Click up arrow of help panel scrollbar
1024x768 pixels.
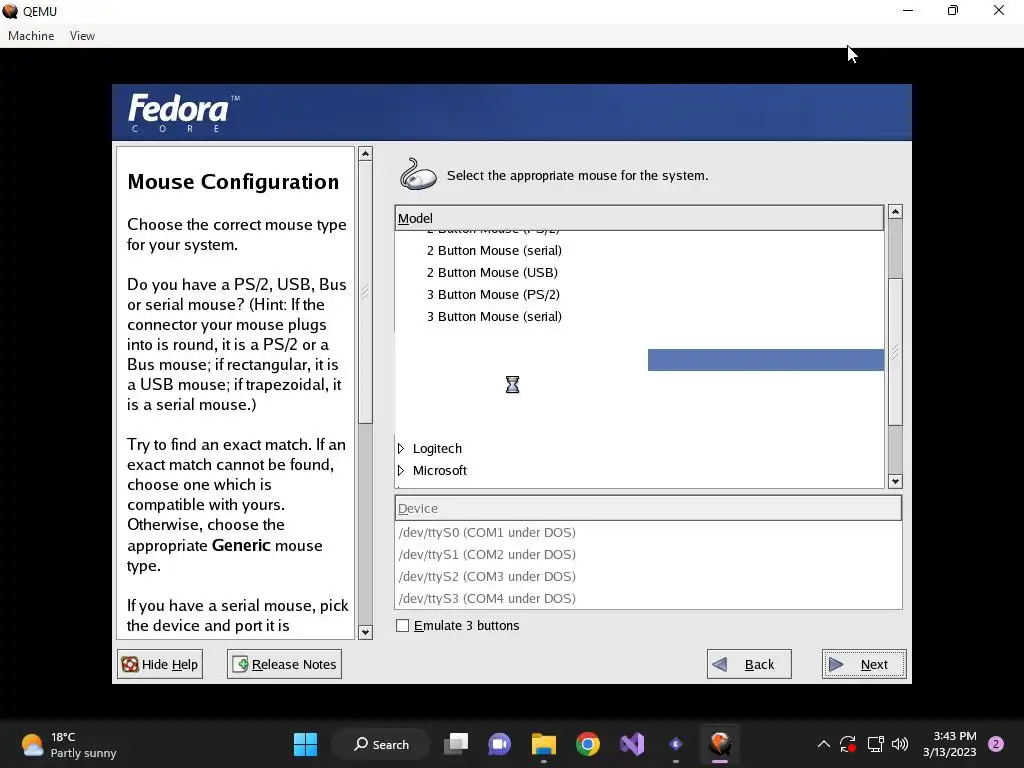point(366,153)
